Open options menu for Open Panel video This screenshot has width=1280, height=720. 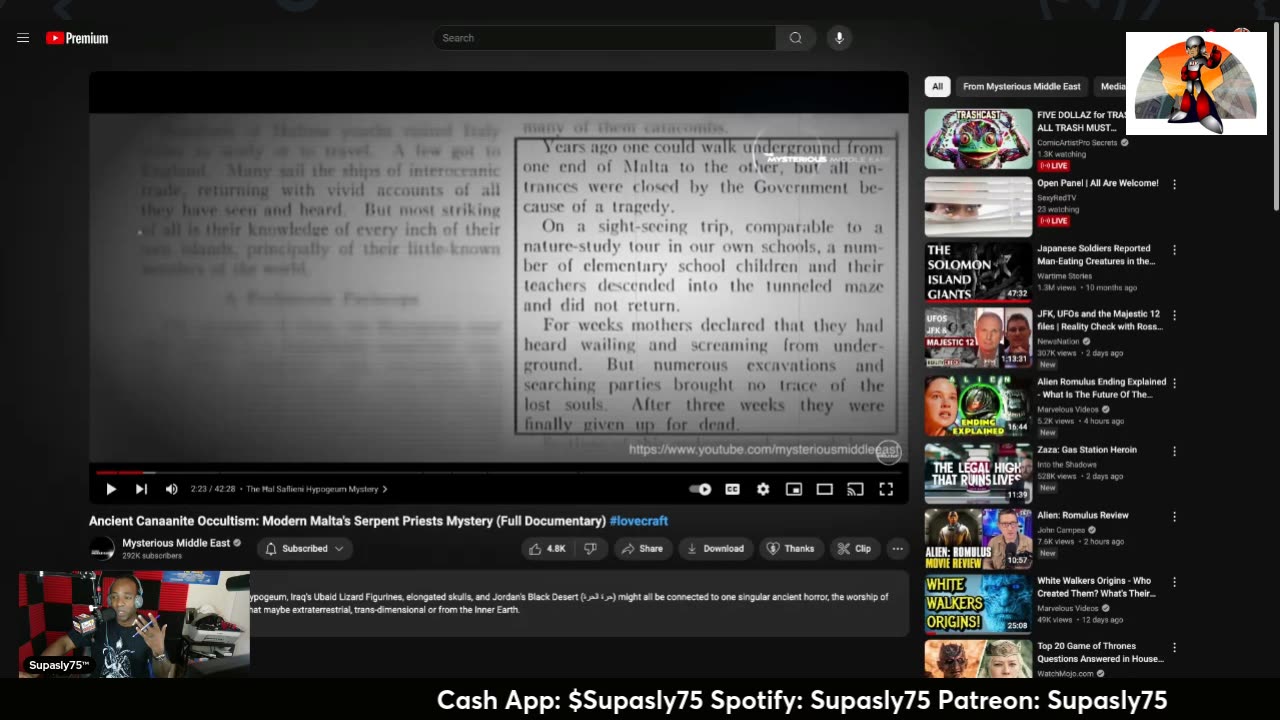click(x=1174, y=184)
